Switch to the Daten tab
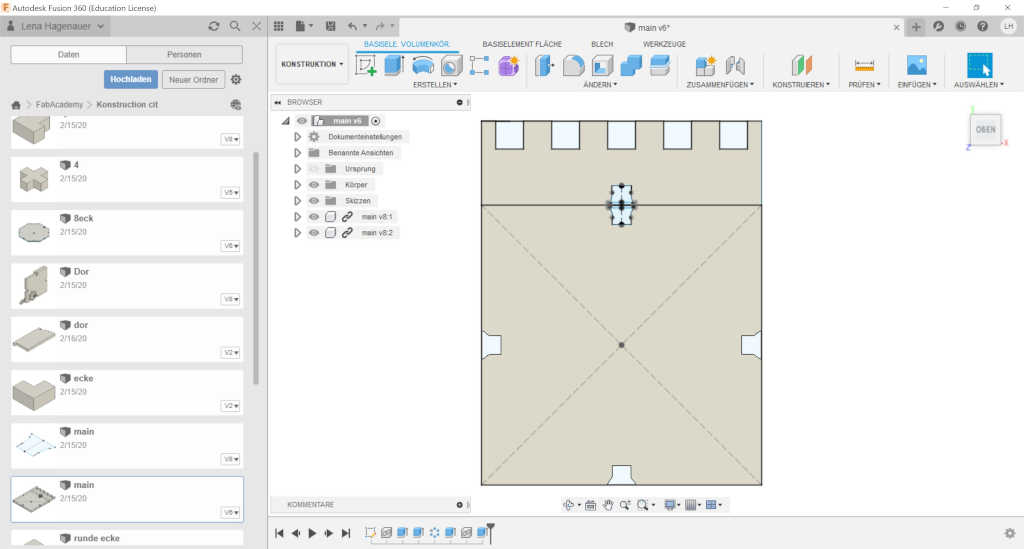Image resolution: width=1024 pixels, height=549 pixels. 69,54
